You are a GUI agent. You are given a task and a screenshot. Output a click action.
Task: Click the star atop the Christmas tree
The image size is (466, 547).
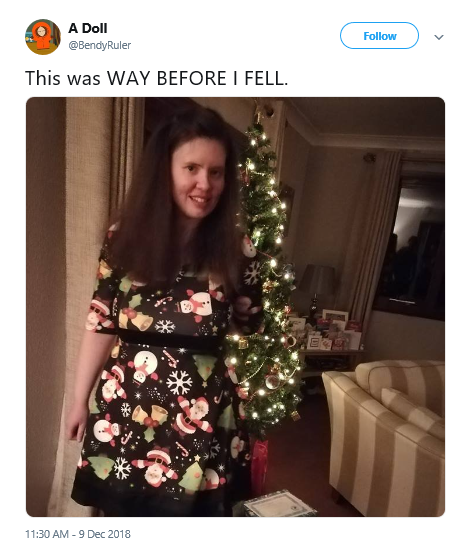[x=258, y=113]
